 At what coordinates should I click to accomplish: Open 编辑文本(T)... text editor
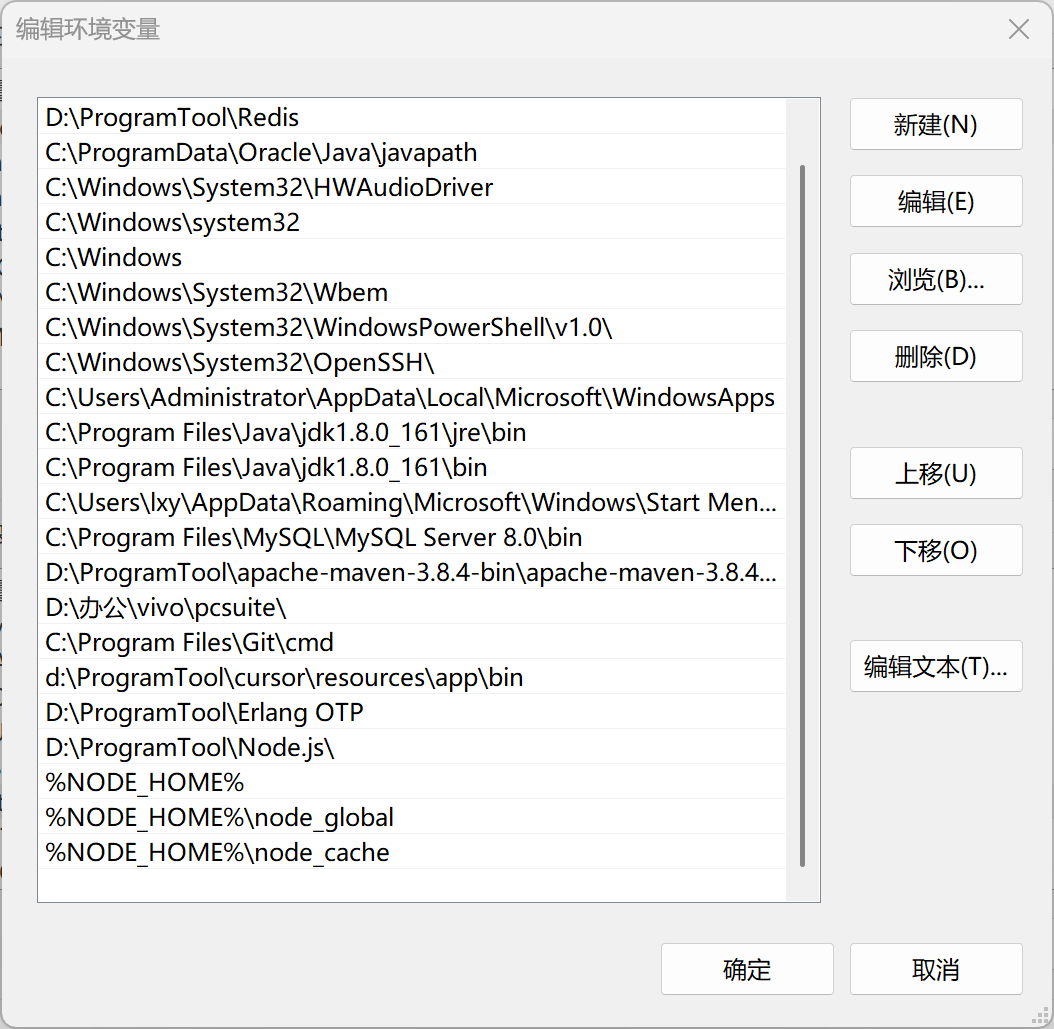tap(936, 667)
